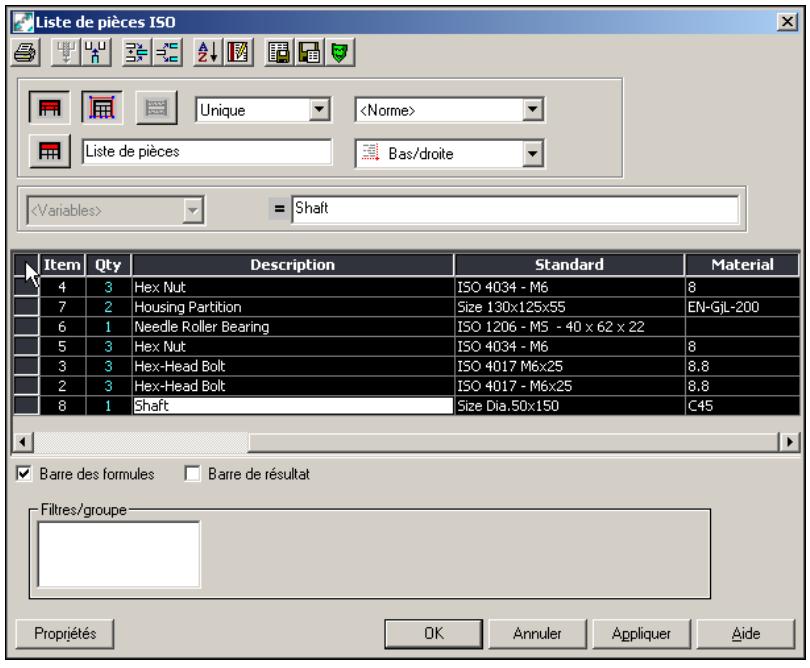Click the grayed-out stacked rows button
The width and height of the screenshot is (810, 668).
click(157, 107)
